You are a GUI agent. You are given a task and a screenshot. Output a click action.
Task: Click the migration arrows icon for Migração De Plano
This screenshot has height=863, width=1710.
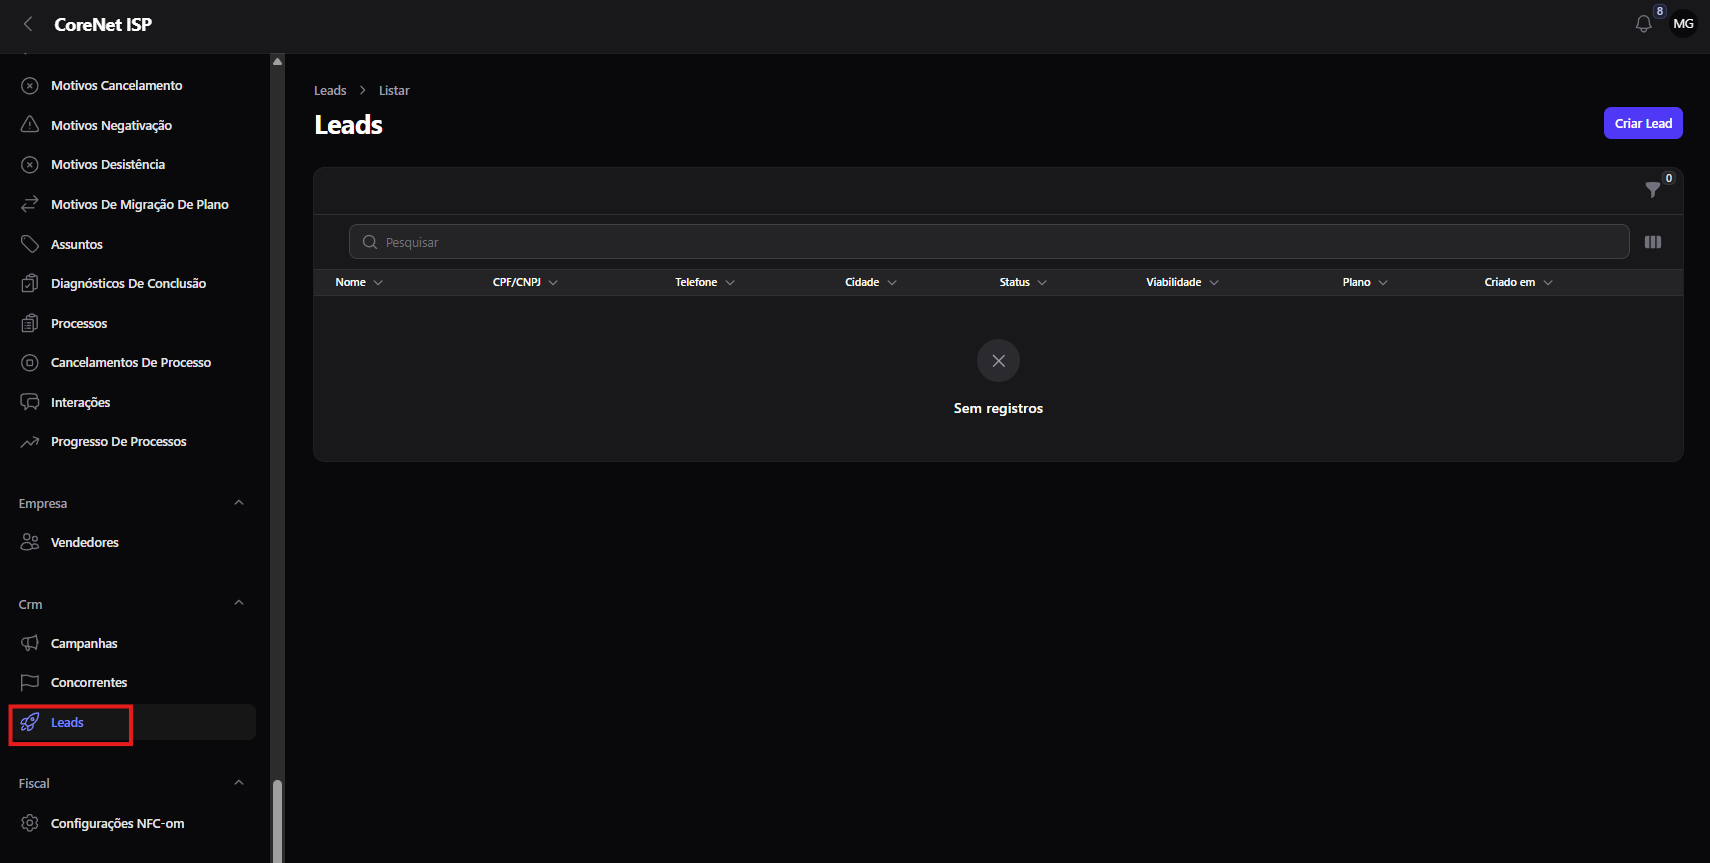pyautogui.click(x=30, y=204)
